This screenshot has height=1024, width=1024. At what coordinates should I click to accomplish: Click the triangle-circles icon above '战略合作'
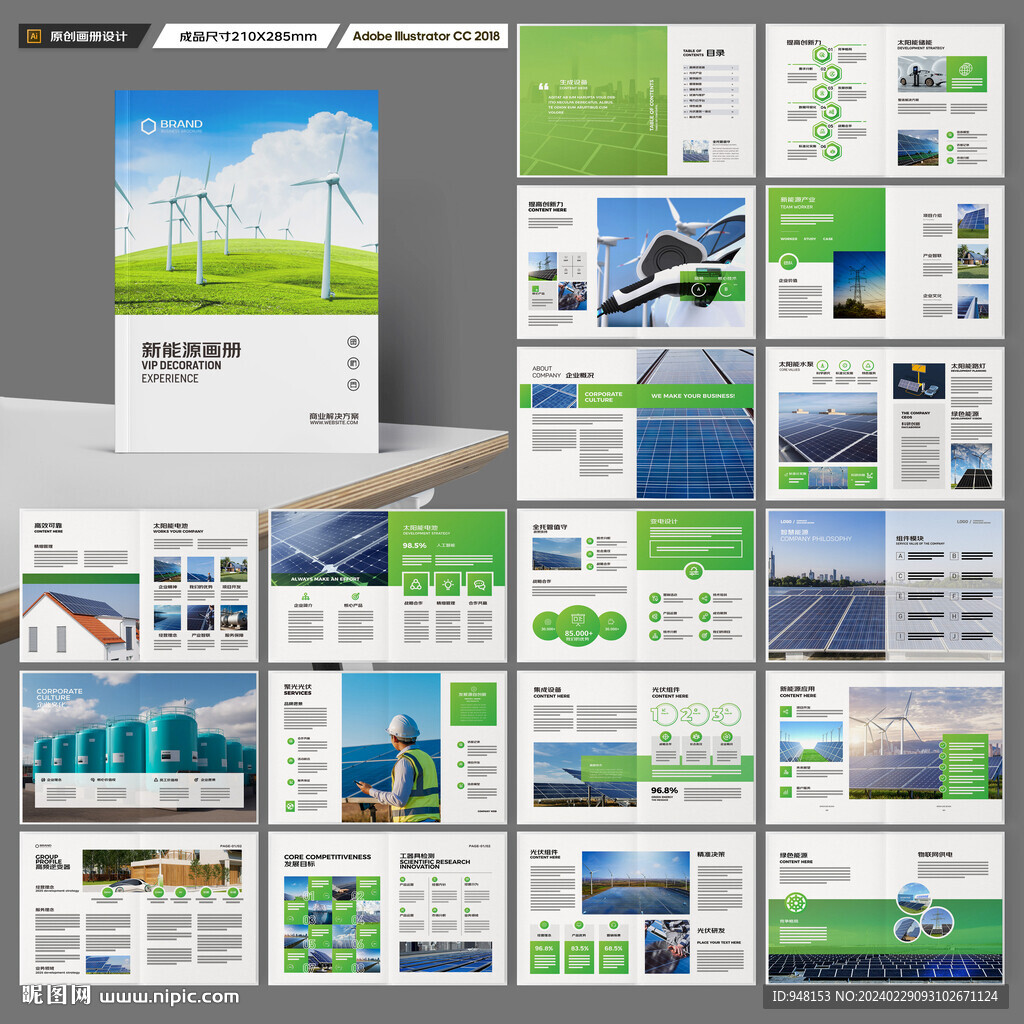(x=416, y=584)
